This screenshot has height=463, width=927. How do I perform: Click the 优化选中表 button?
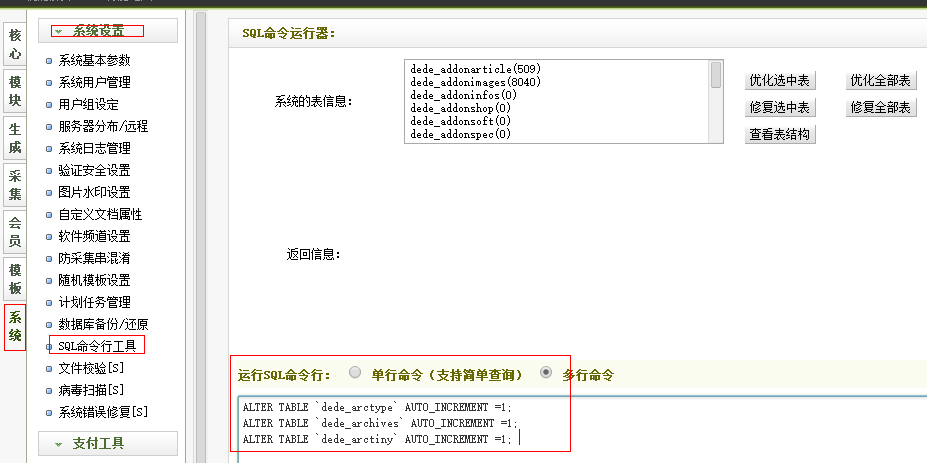coord(780,81)
